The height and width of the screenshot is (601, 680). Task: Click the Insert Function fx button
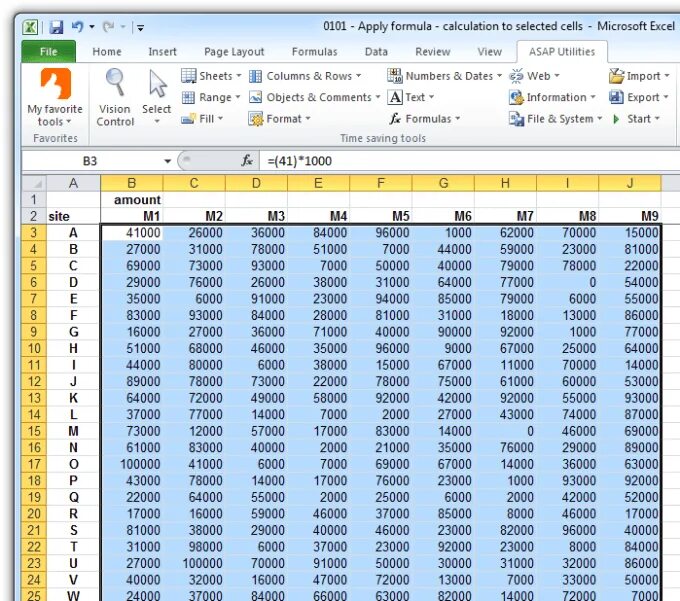pyautogui.click(x=247, y=161)
